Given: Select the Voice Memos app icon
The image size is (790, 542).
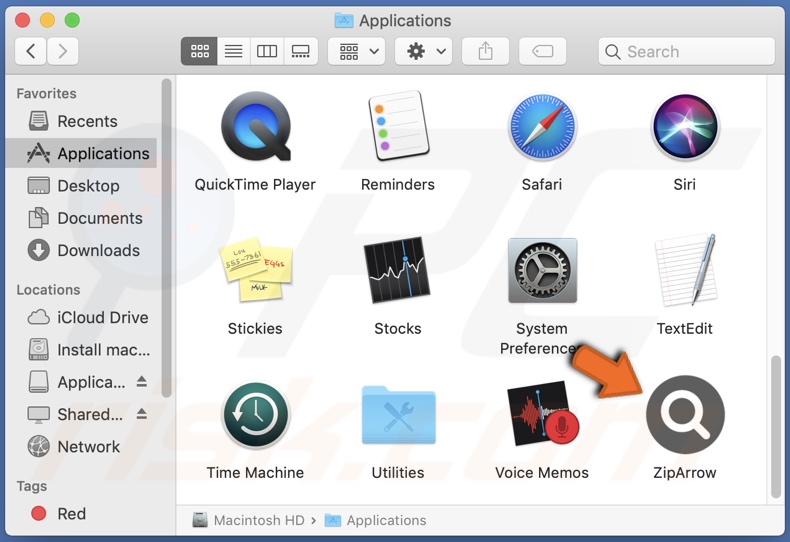Looking at the screenshot, I should click(543, 413).
